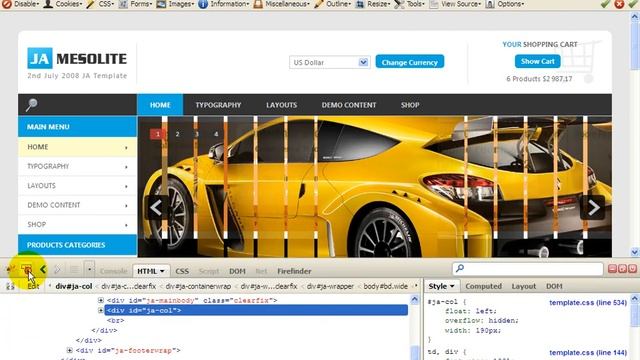Switch to the Firebug Net tab
640x360 pixels.
point(261,271)
